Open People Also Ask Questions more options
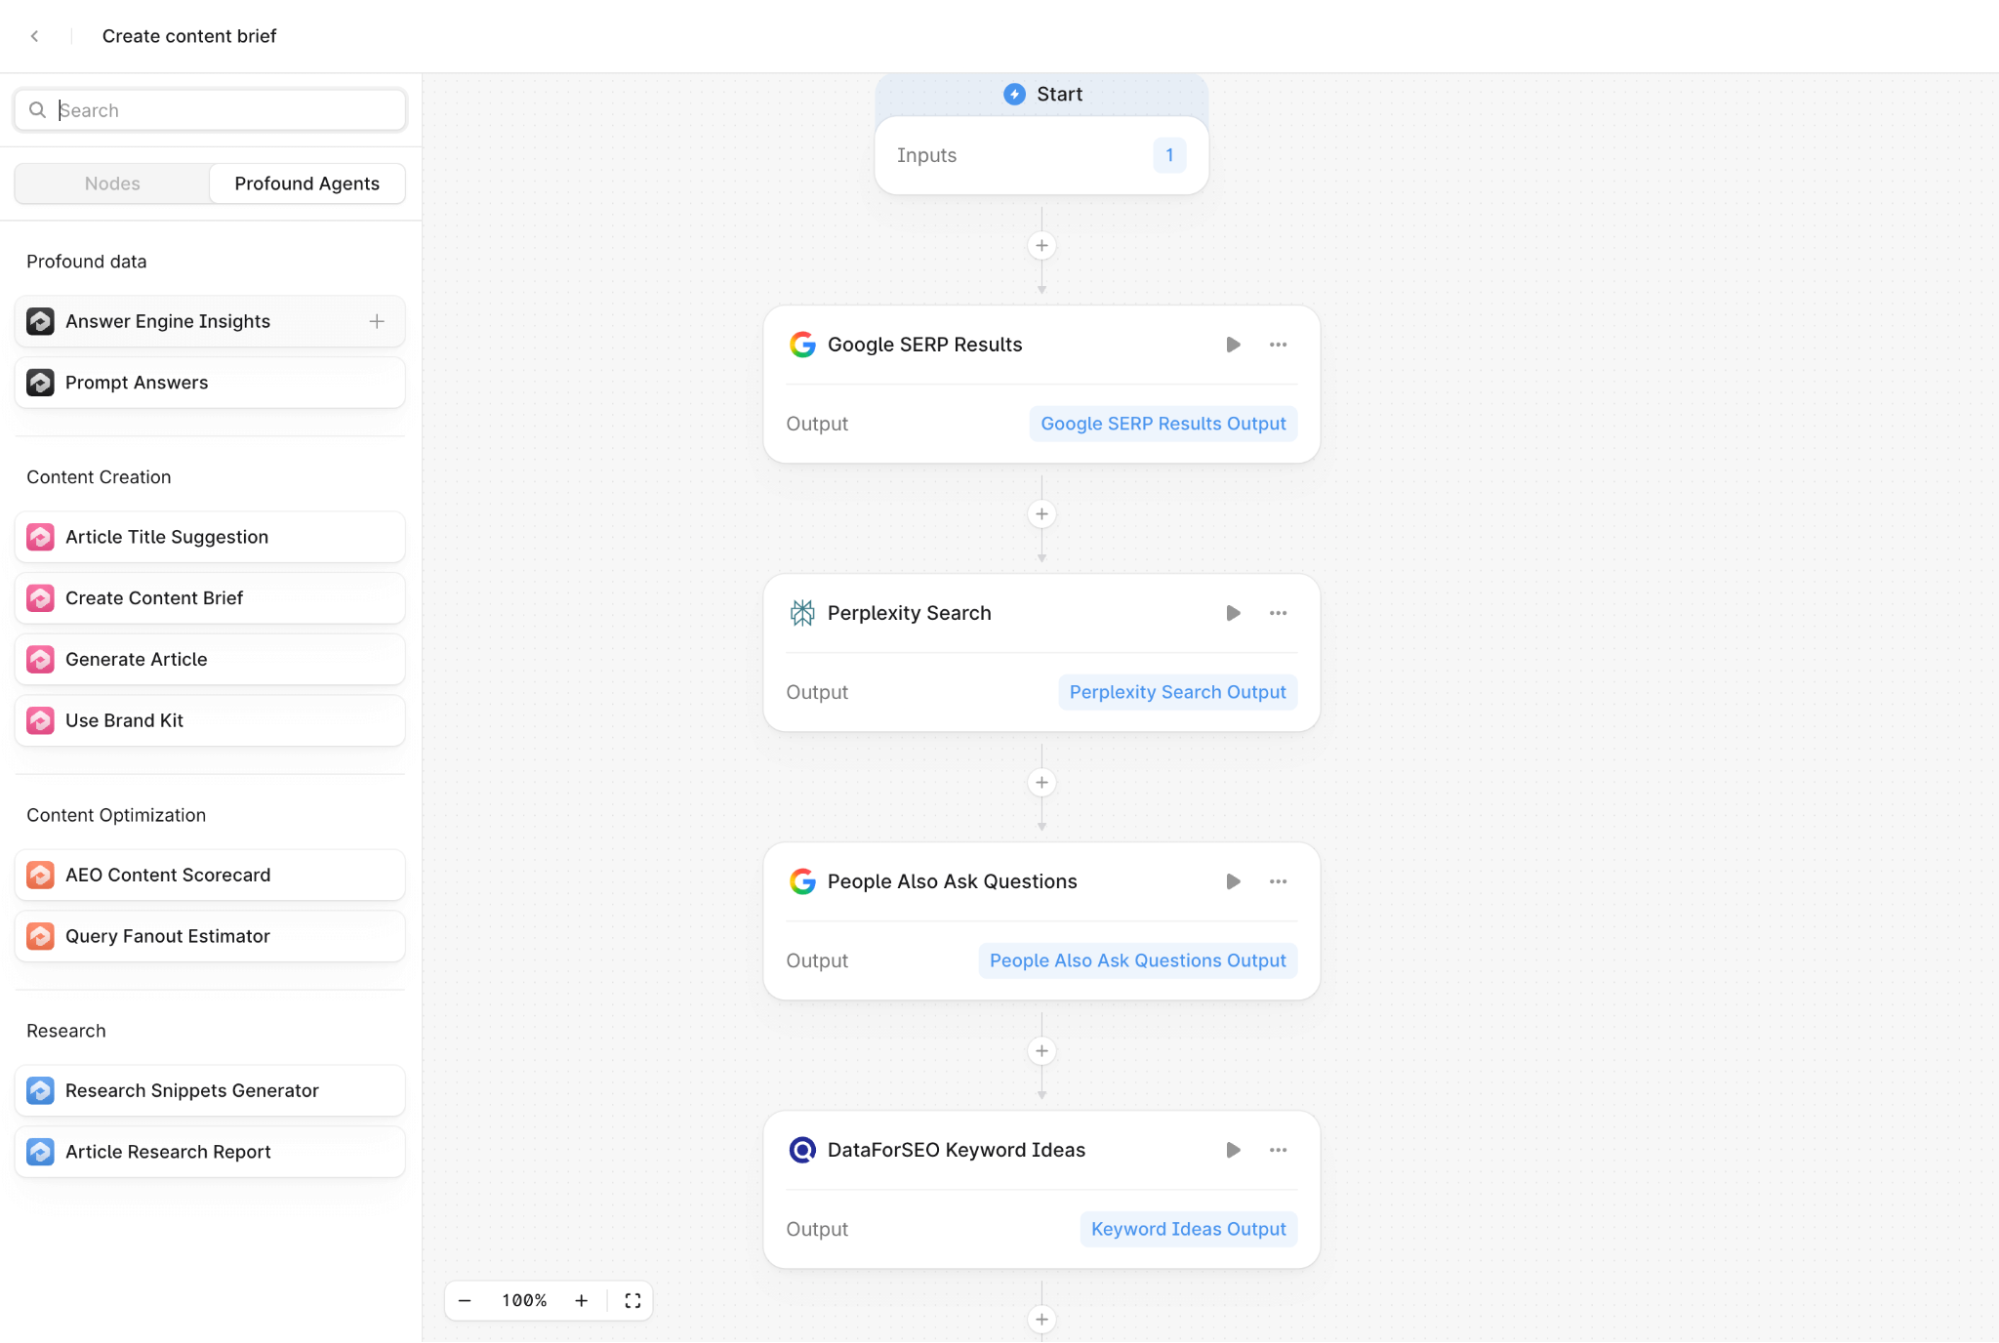Image resolution: width=1999 pixels, height=1343 pixels. [x=1278, y=882]
